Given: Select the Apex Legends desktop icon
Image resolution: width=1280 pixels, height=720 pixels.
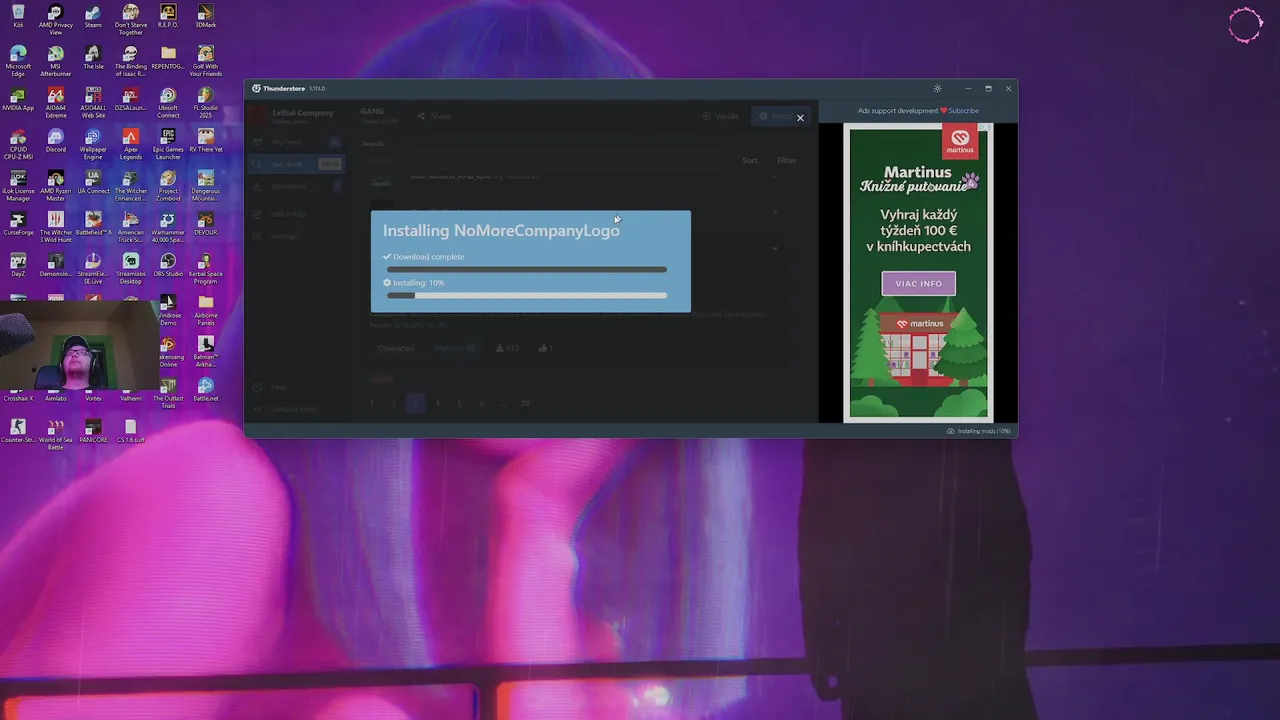Looking at the screenshot, I should [x=130, y=144].
